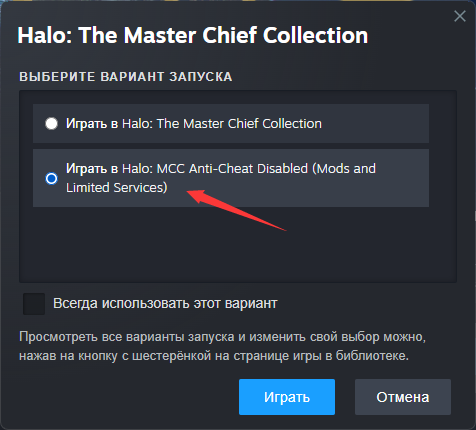Click the Просмотреть все варианты запуска help text
The image size is (476, 430).
click(222, 346)
